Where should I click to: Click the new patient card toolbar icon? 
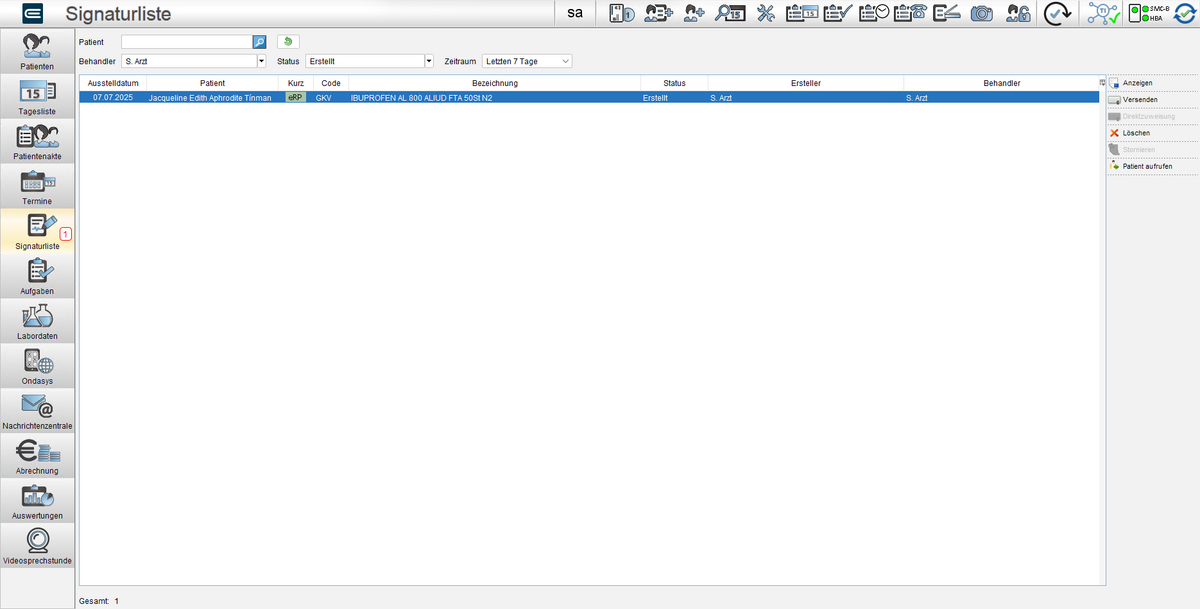pyautogui.click(x=658, y=13)
